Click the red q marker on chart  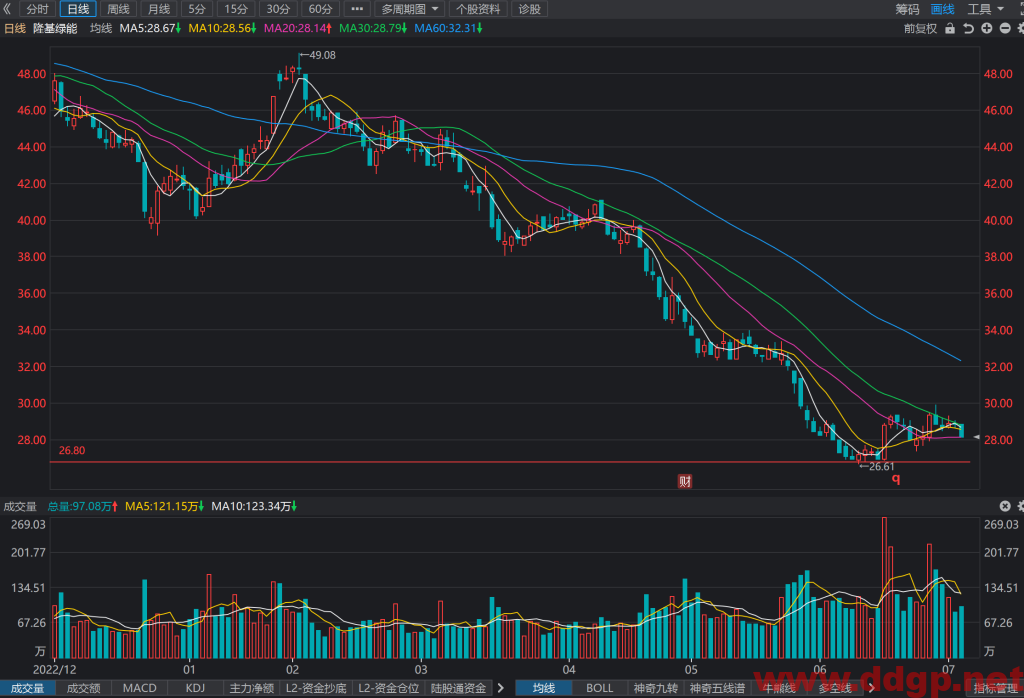coord(896,479)
